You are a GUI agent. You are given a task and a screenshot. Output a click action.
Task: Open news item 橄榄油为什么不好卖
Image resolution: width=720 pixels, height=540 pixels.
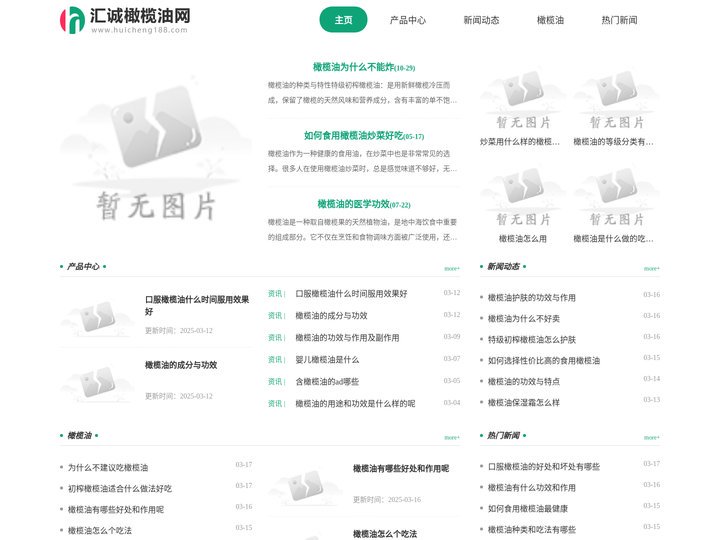[x=523, y=319]
